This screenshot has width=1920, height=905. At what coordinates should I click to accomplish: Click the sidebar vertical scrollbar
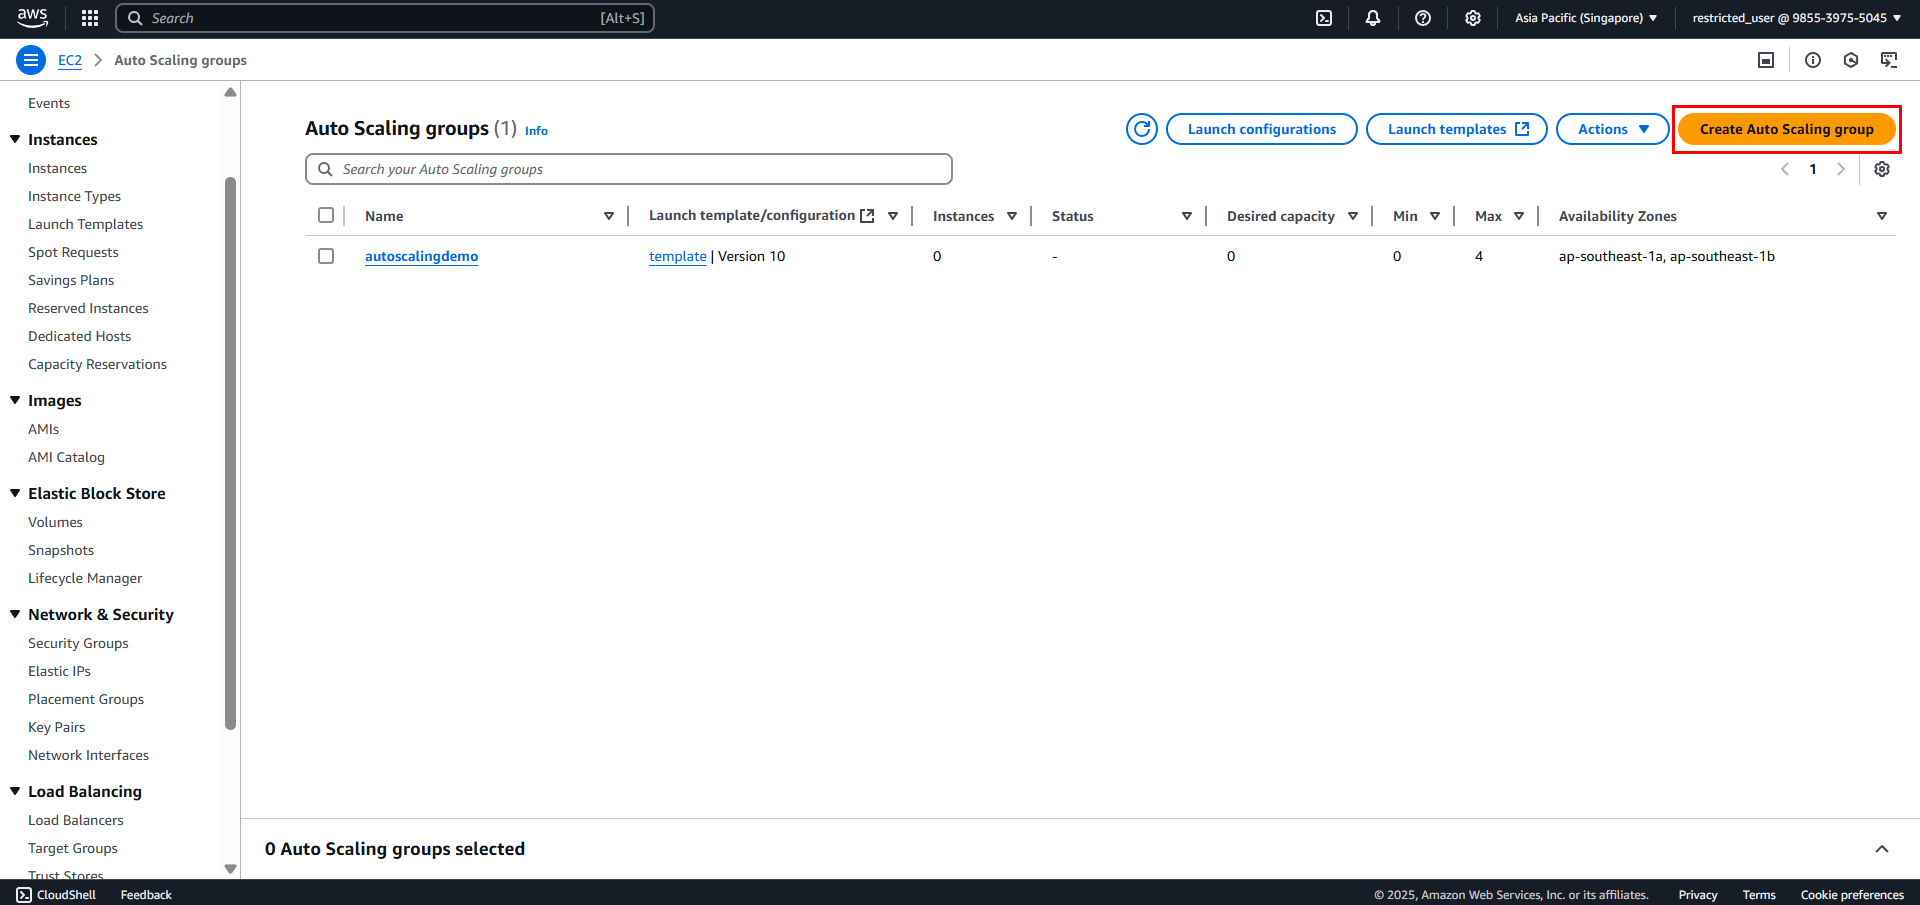click(231, 453)
